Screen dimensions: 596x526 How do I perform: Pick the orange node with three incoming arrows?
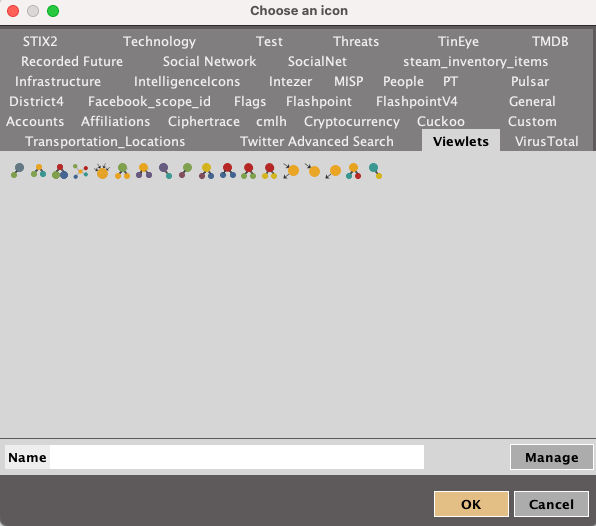pos(102,171)
